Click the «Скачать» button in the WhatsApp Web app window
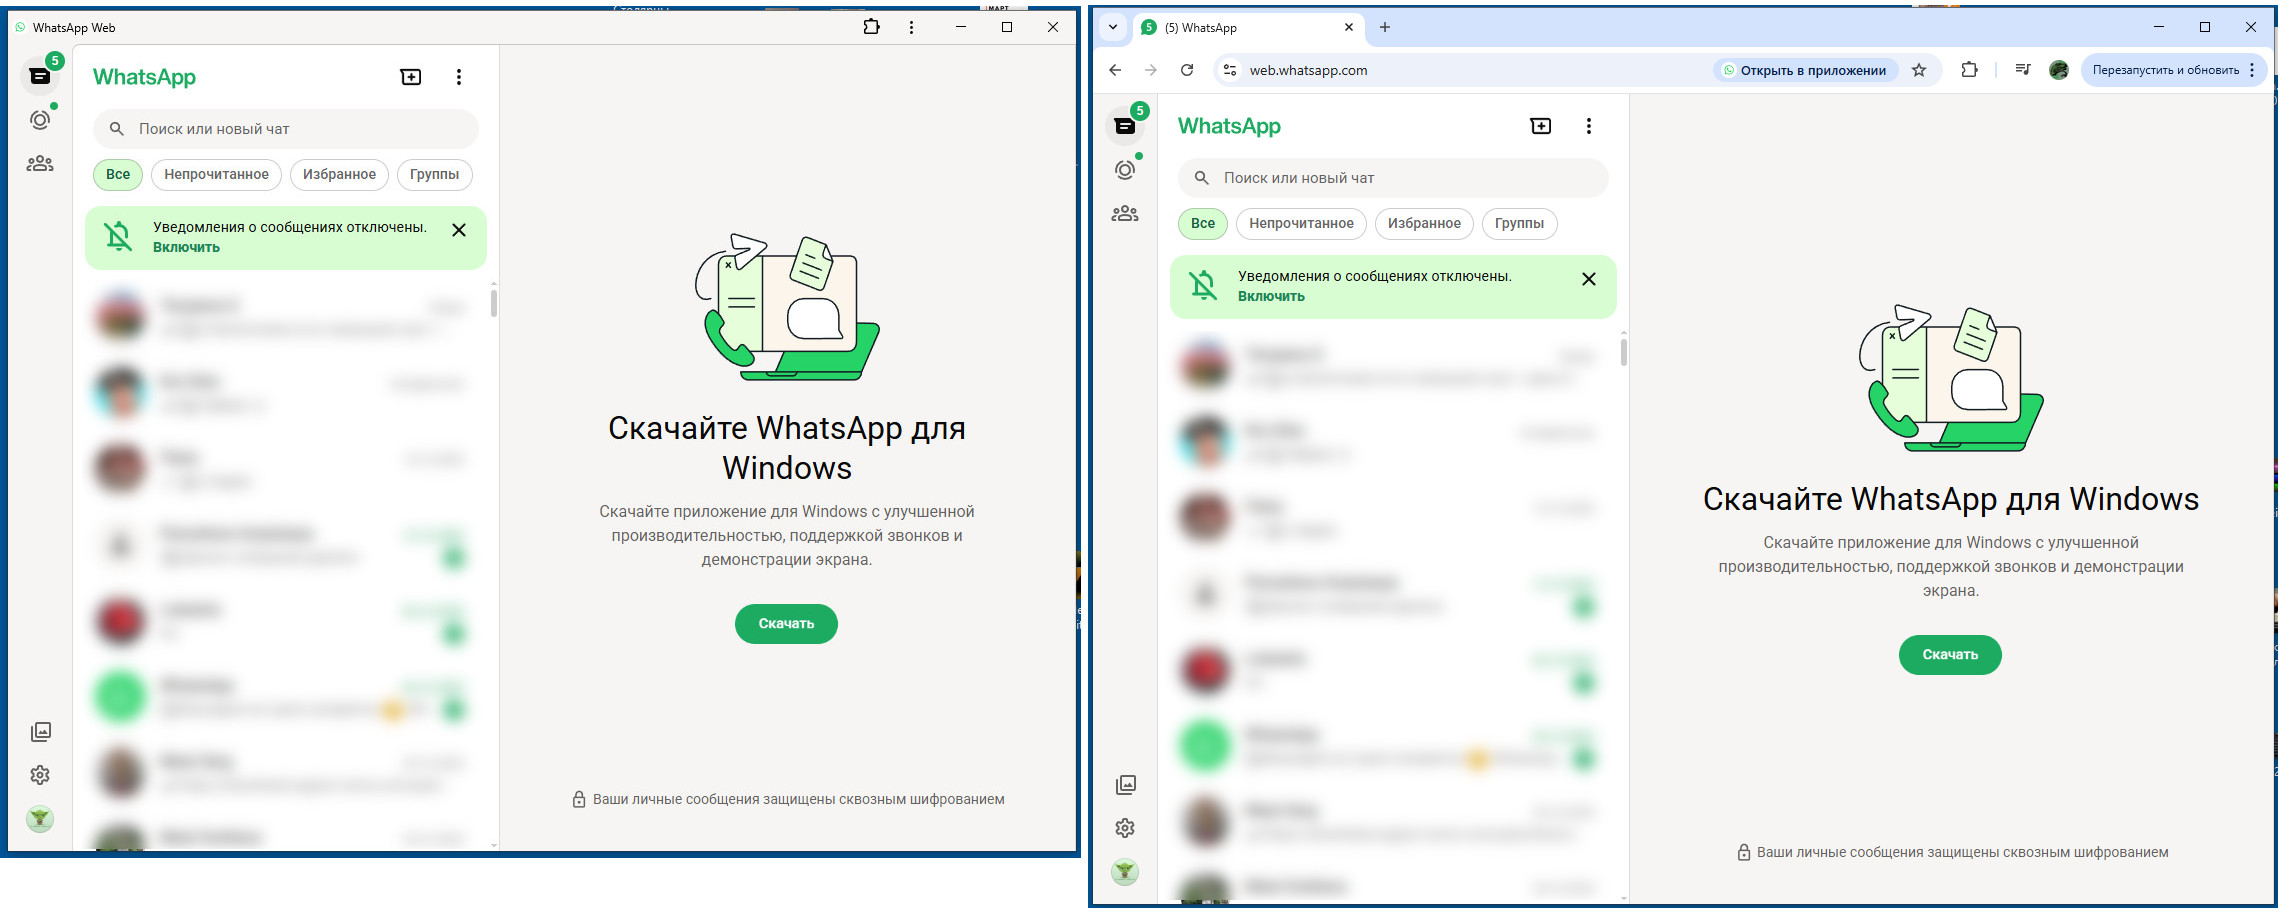Screen dimensions: 2287x914 [786, 624]
